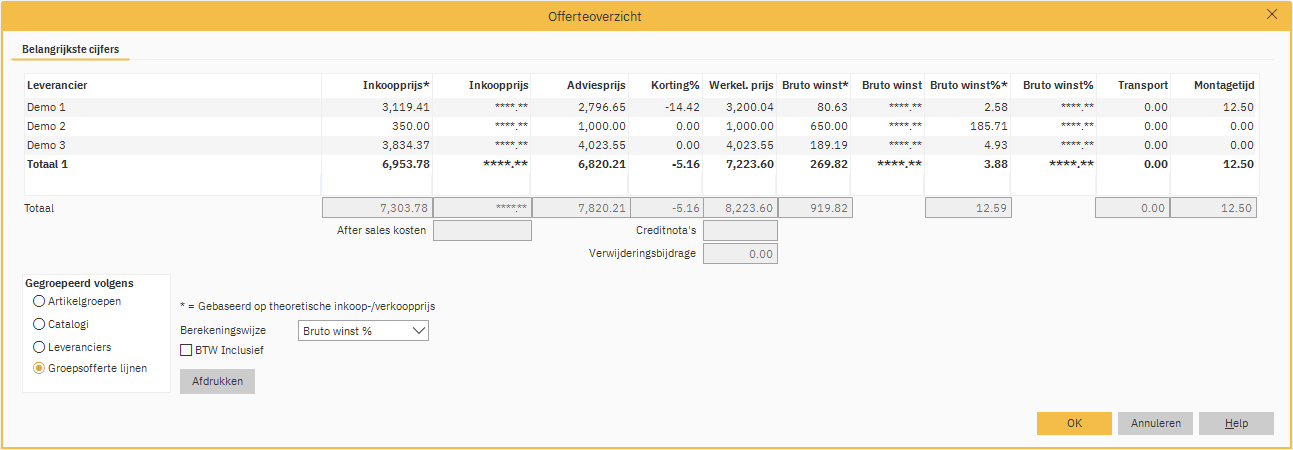Click the Creditnota's input field
The width and height of the screenshot is (1293, 450).
tap(740, 231)
